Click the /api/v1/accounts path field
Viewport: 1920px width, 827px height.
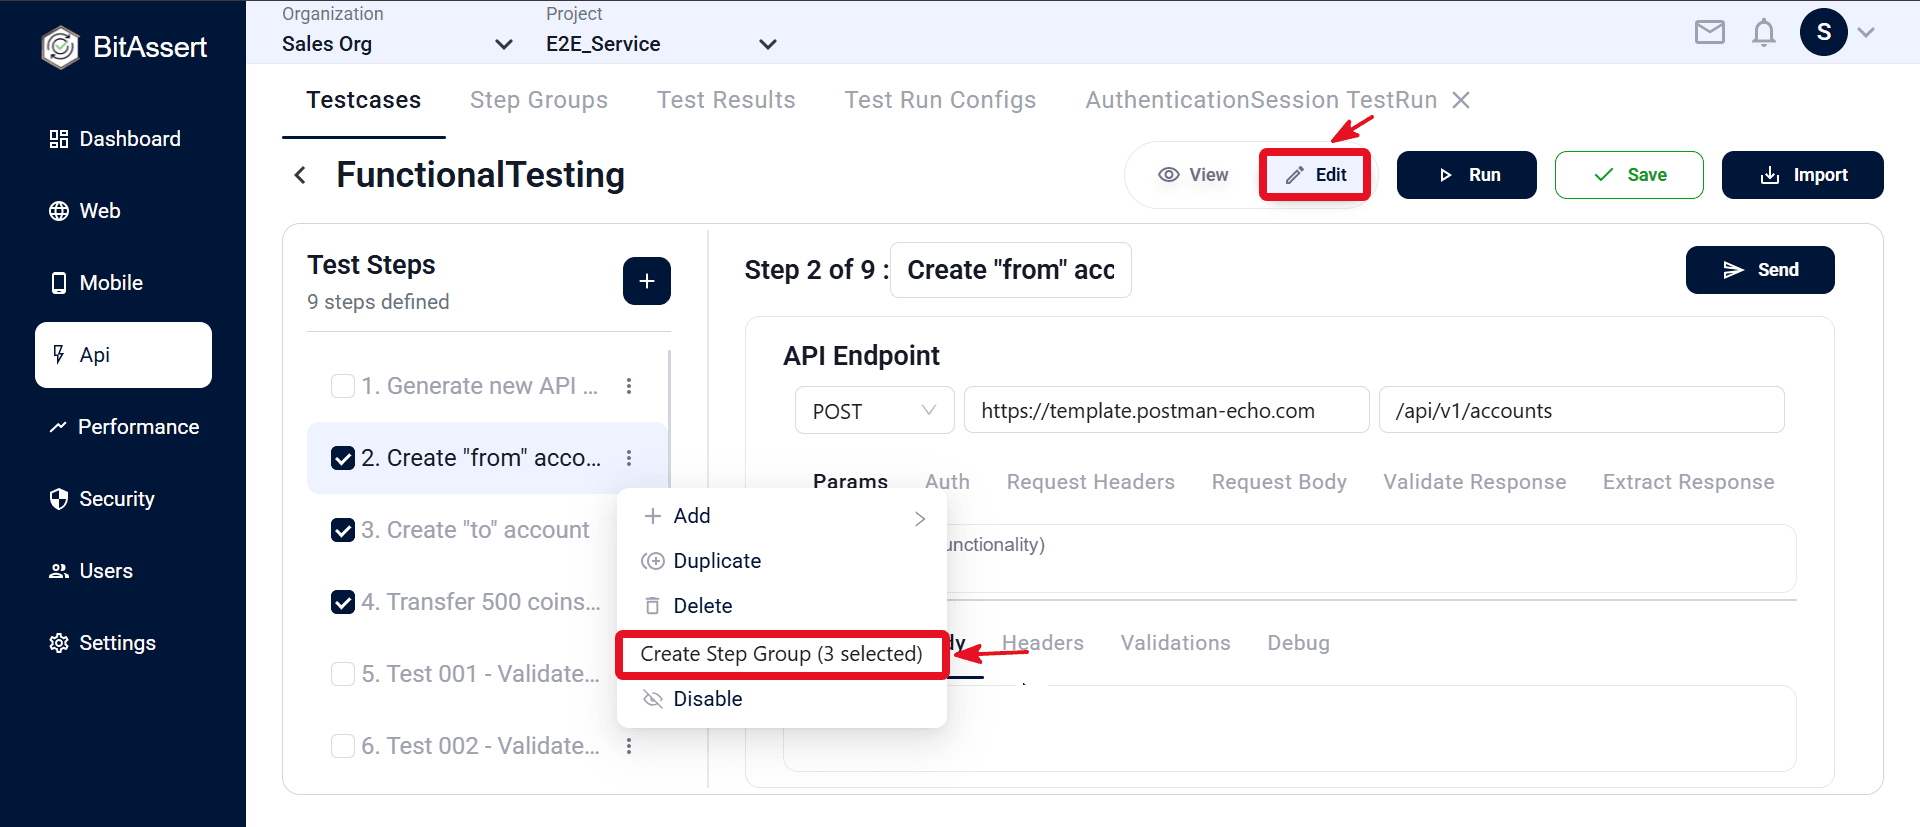1582,410
